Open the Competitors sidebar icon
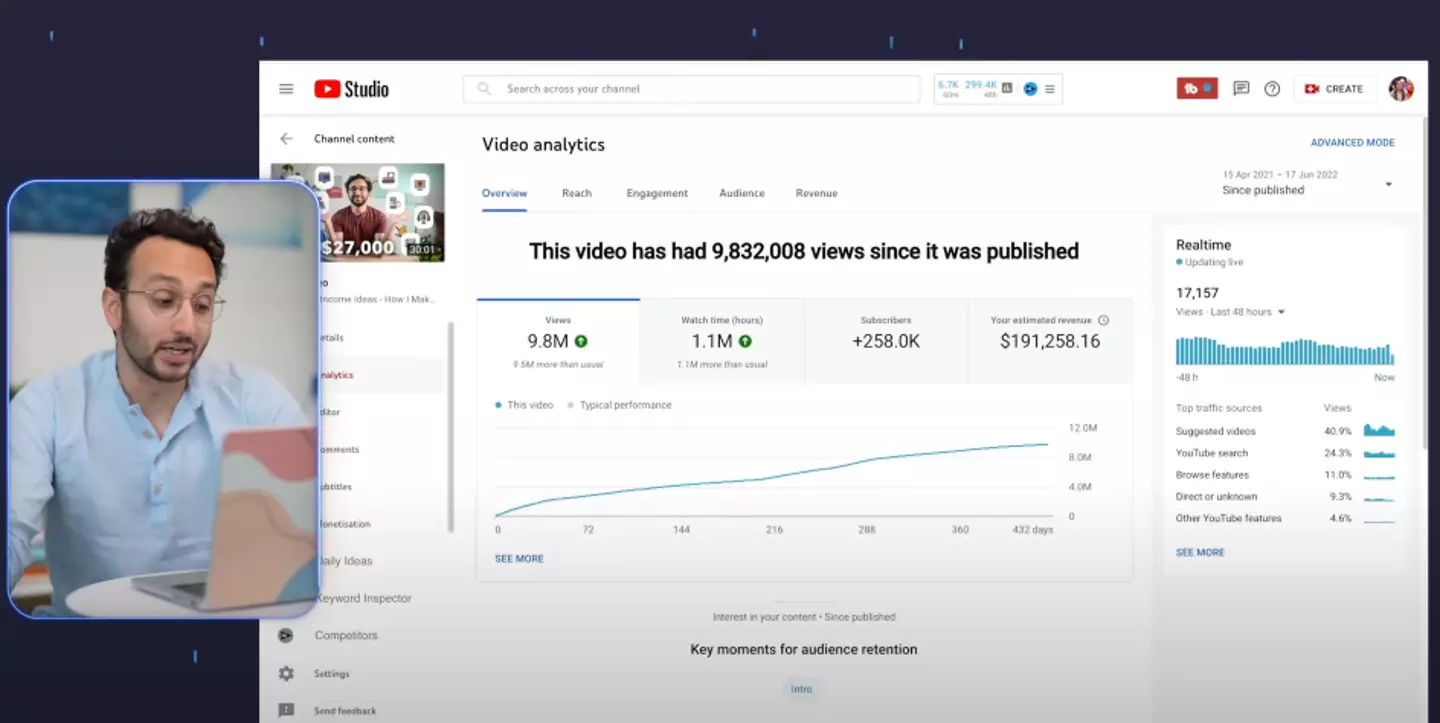This screenshot has width=1440, height=723. (x=286, y=636)
